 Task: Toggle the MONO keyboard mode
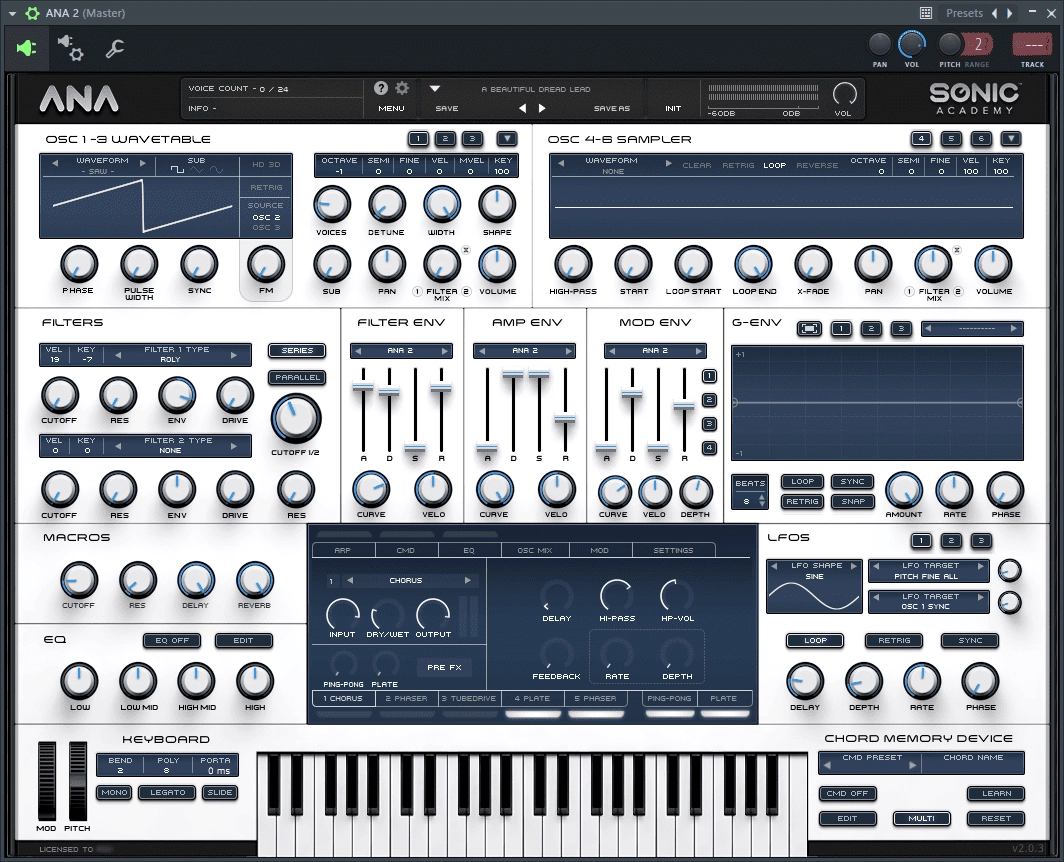pos(114,792)
